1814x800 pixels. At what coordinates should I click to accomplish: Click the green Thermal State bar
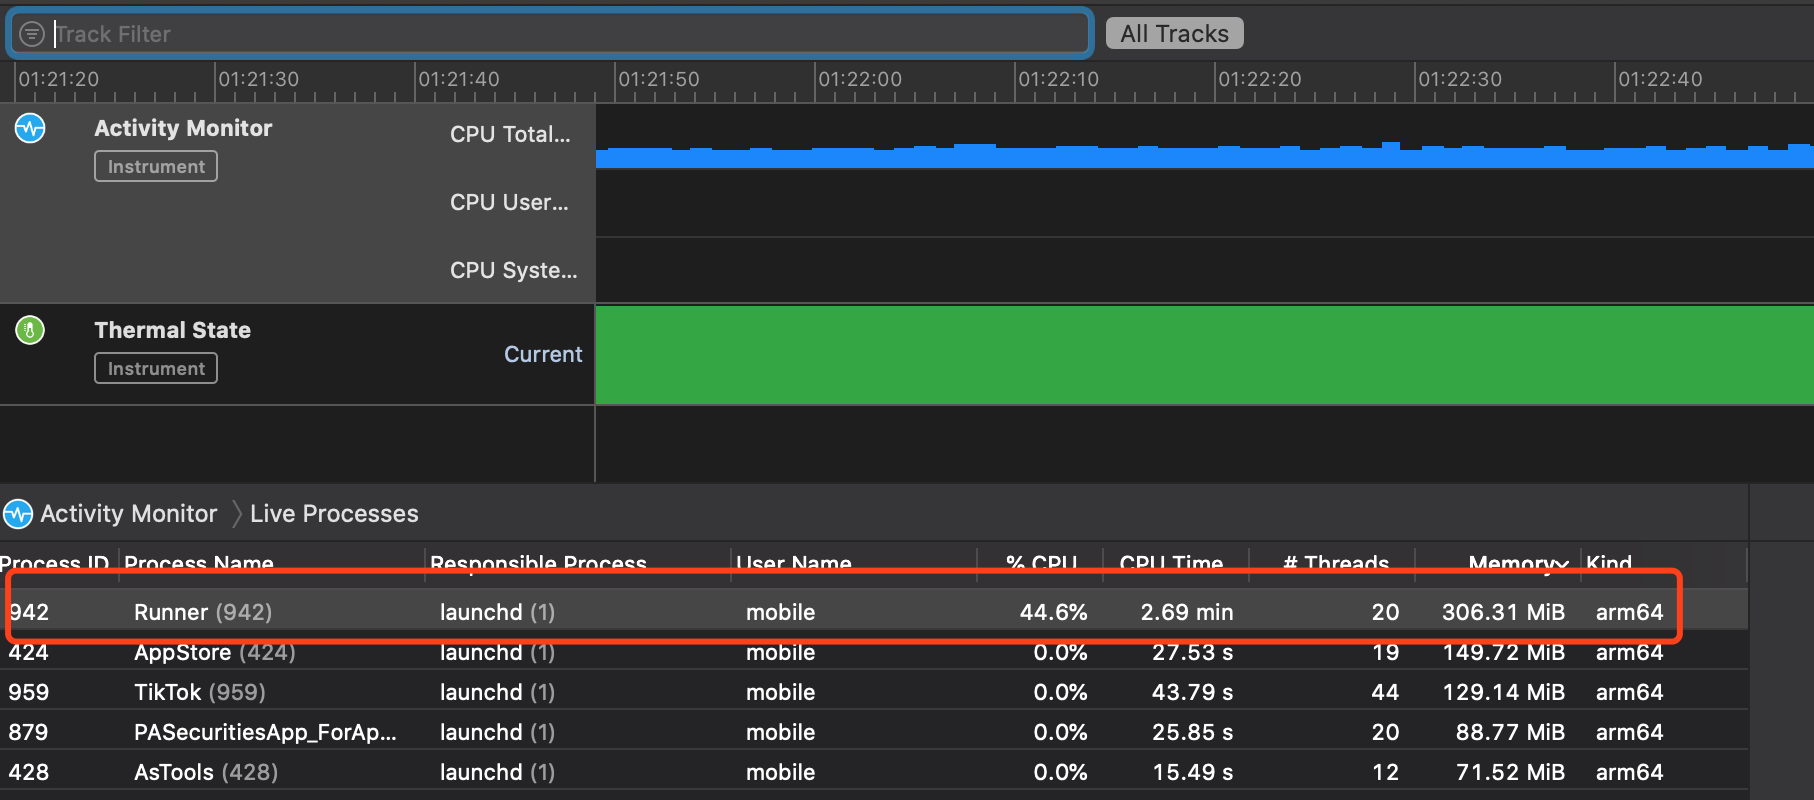click(1204, 355)
